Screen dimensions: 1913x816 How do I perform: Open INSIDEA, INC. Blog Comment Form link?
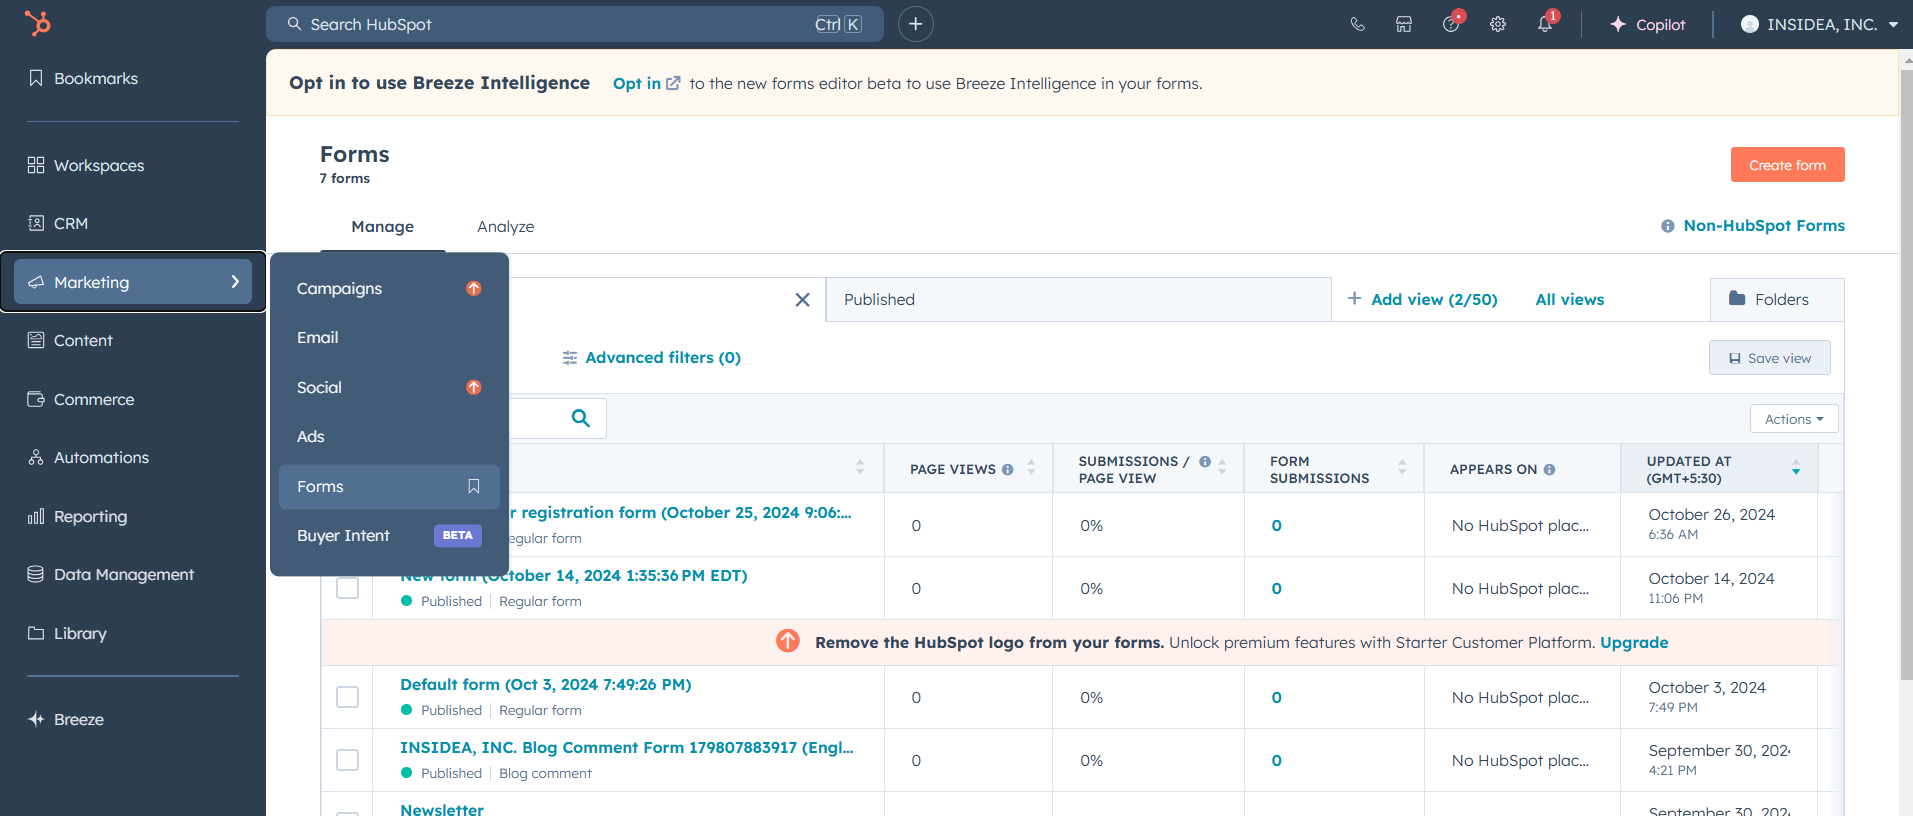(x=627, y=747)
